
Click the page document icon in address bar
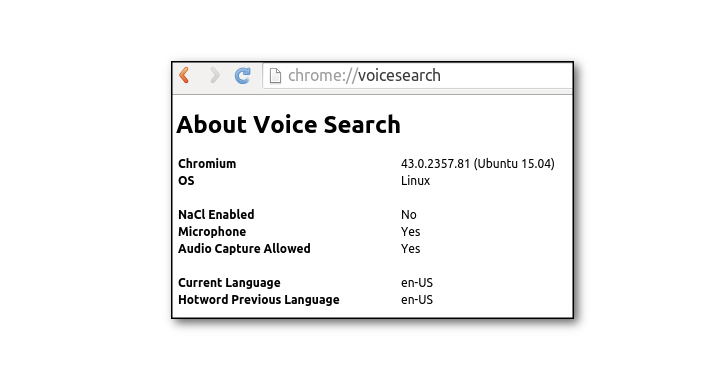point(275,76)
